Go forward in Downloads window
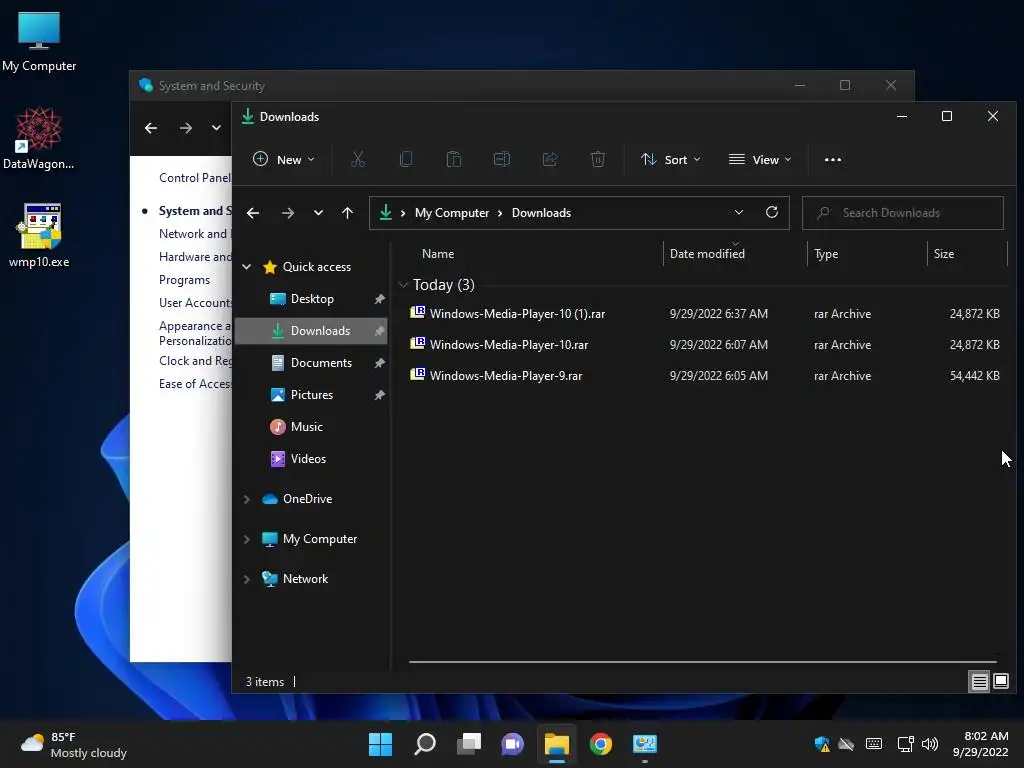This screenshot has height=768, width=1024. pos(287,213)
